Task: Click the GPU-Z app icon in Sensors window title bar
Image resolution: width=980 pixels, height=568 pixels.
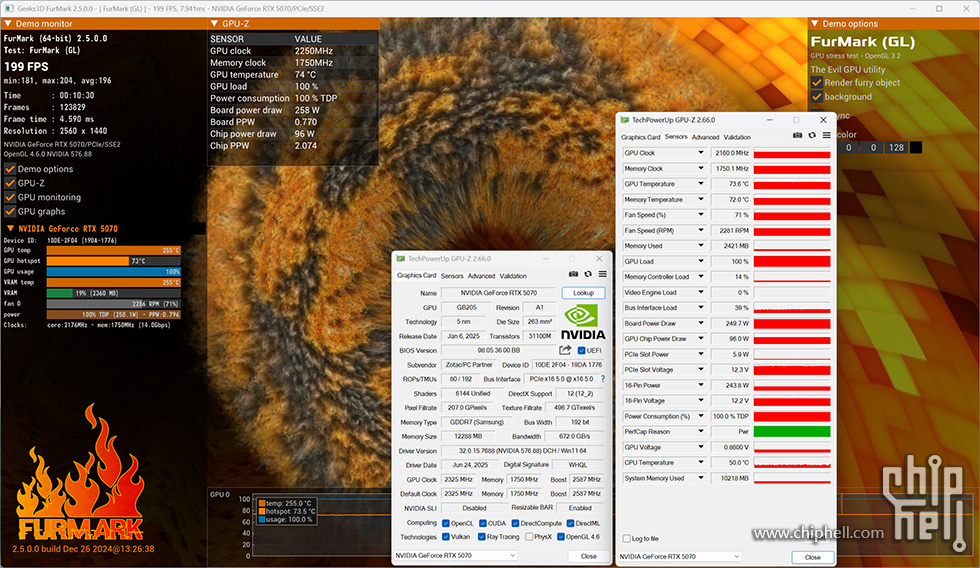Action: (x=624, y=120)
